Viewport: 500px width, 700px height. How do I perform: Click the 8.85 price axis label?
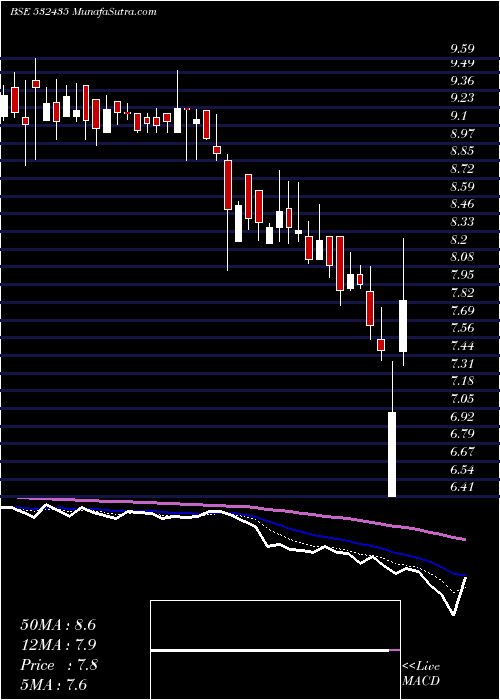click(462, 151)
